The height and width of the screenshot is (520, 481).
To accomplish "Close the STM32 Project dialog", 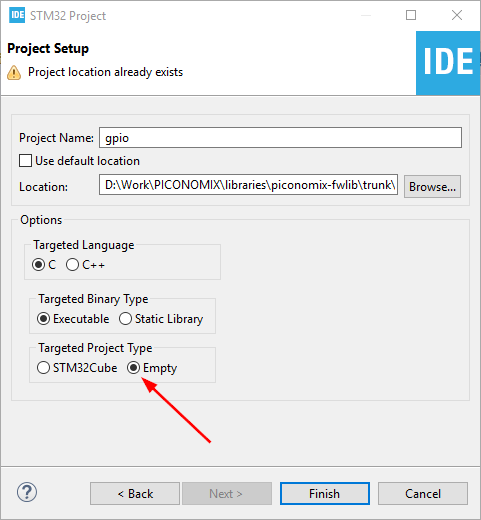I will (x=457, y=15).
